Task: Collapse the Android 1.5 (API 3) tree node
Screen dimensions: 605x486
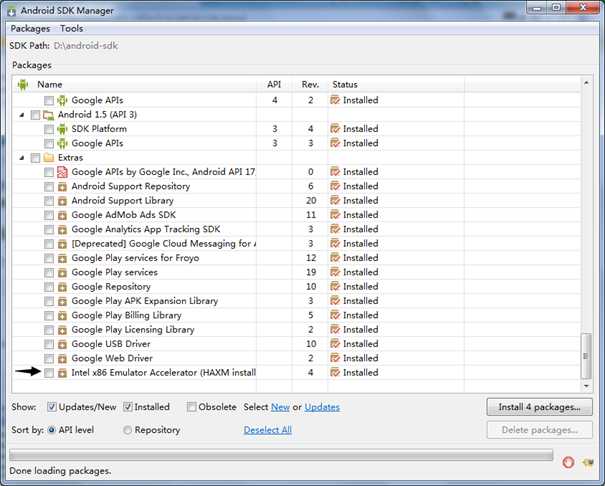Action: pos(22,115)
